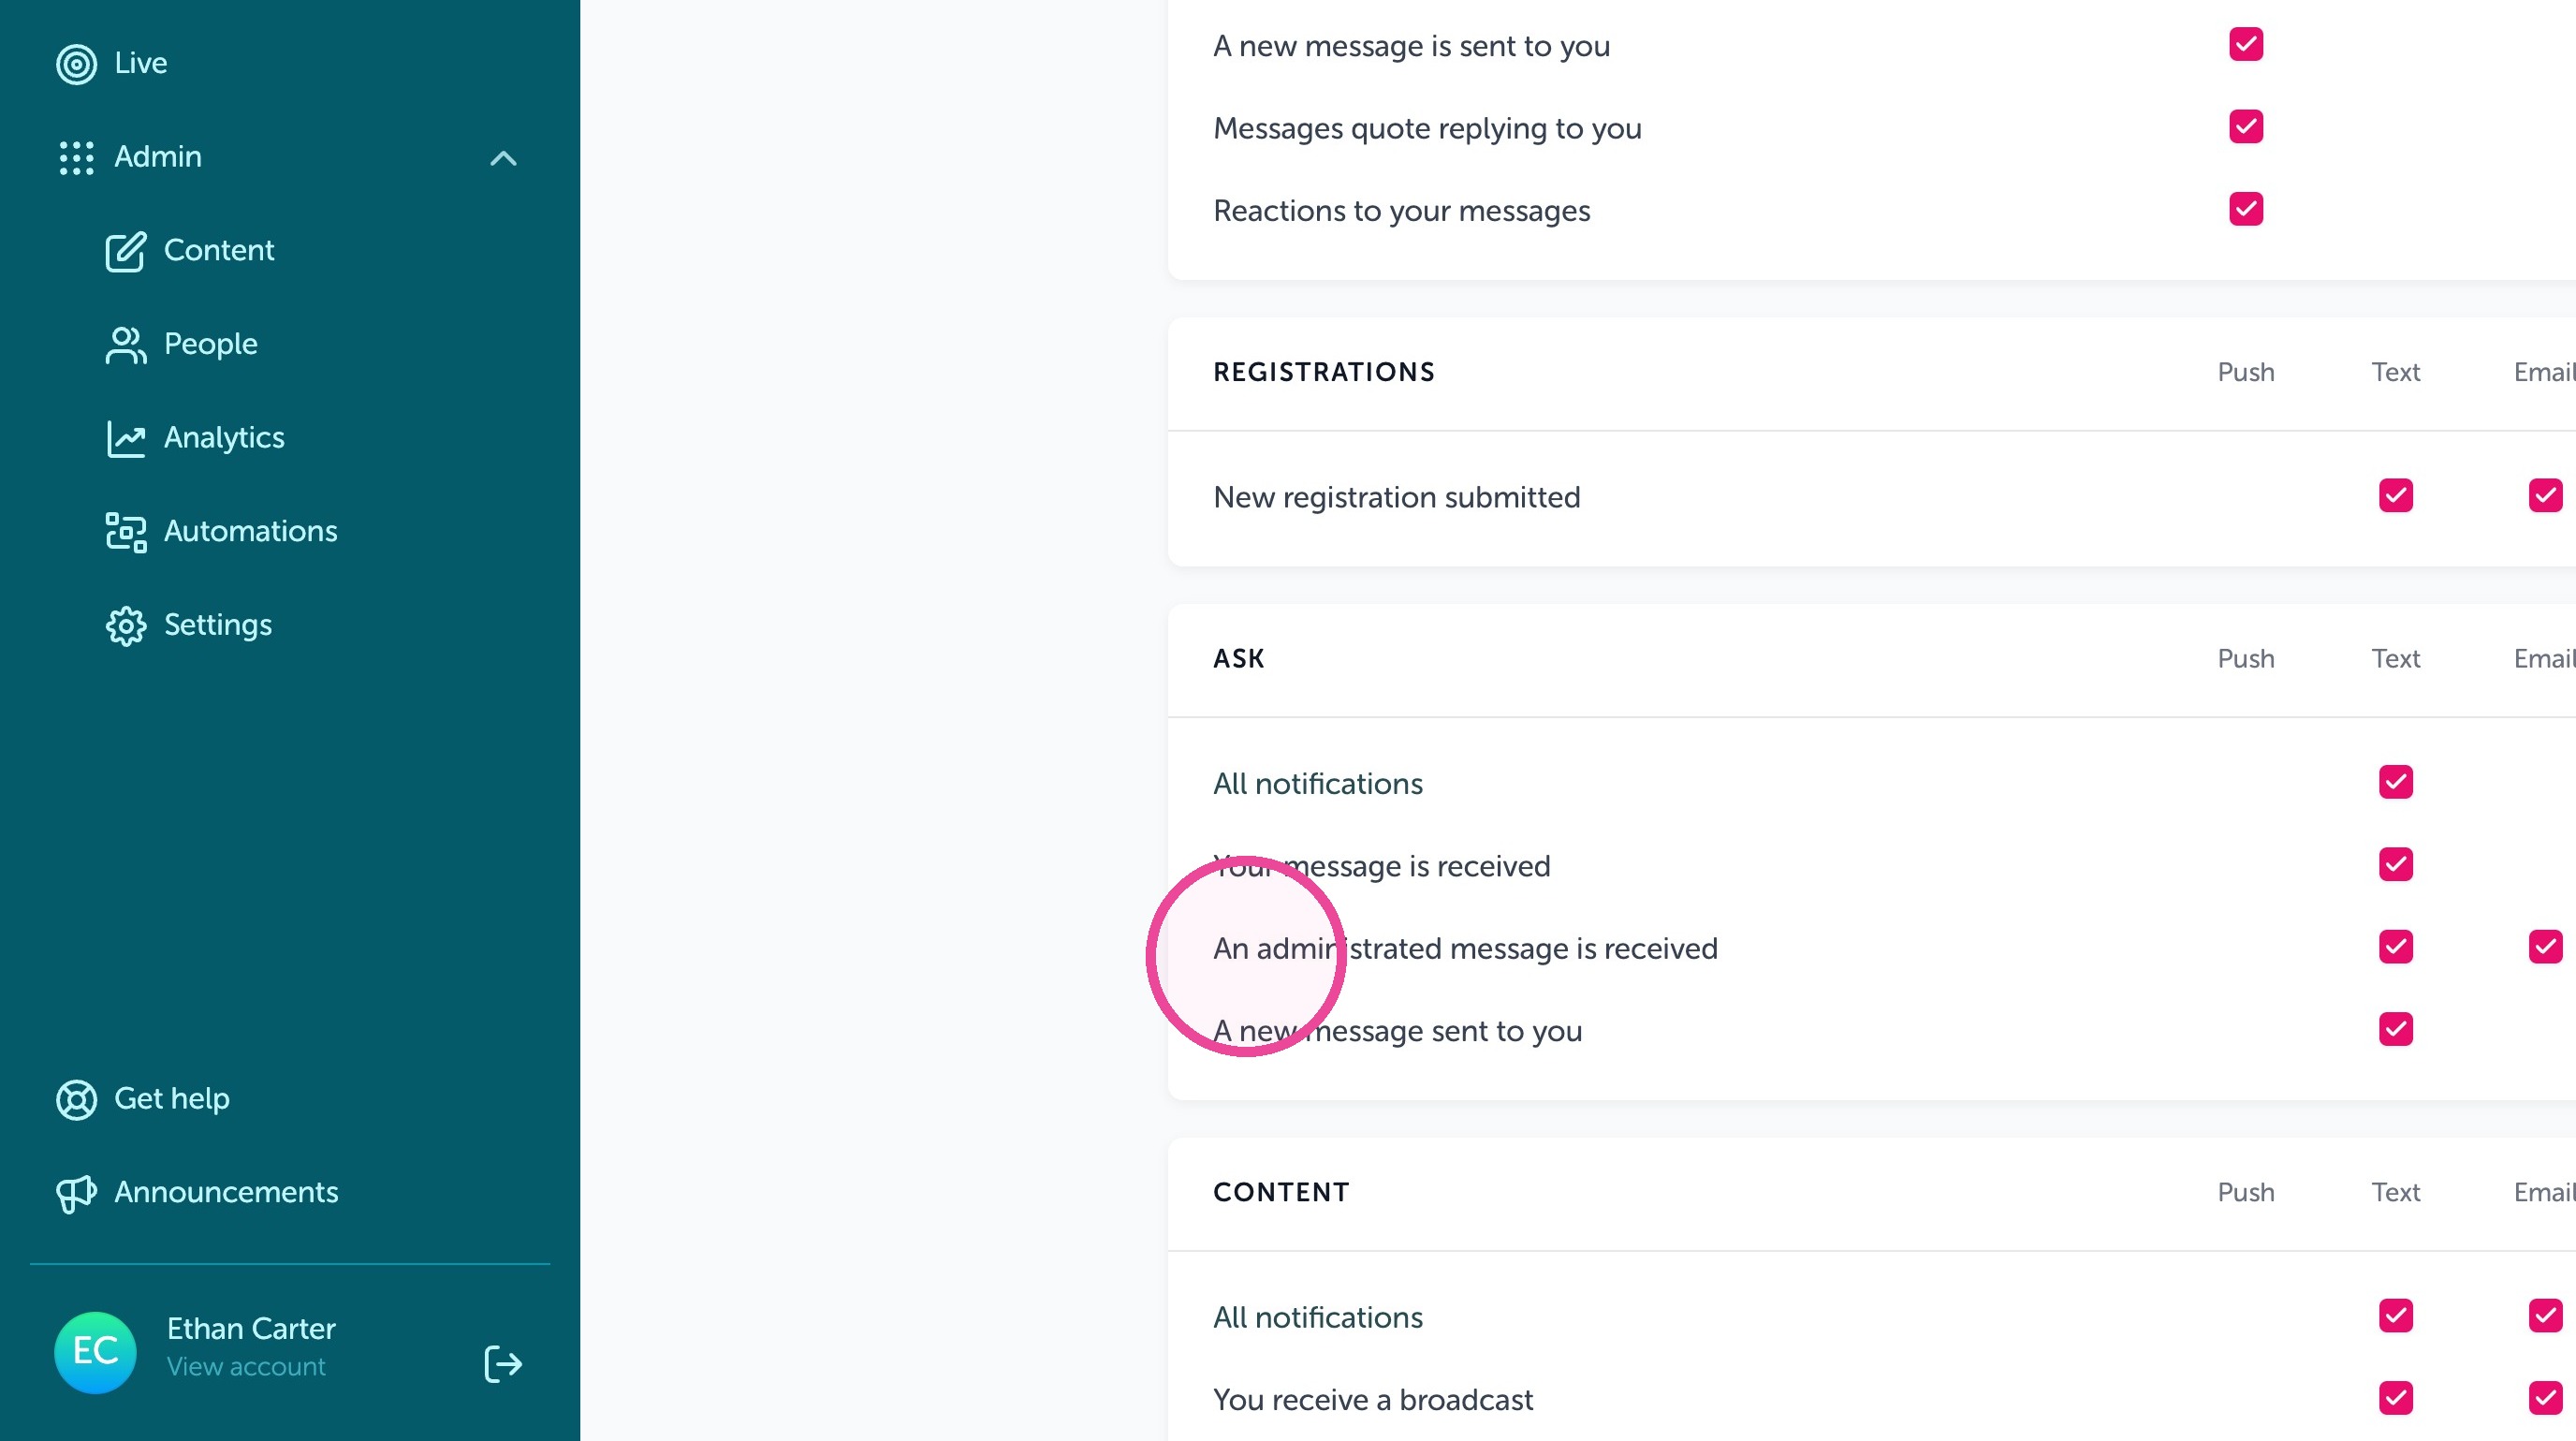
Task: Uncheck Push for Reactions to your messages
Action: [2246, 209]
